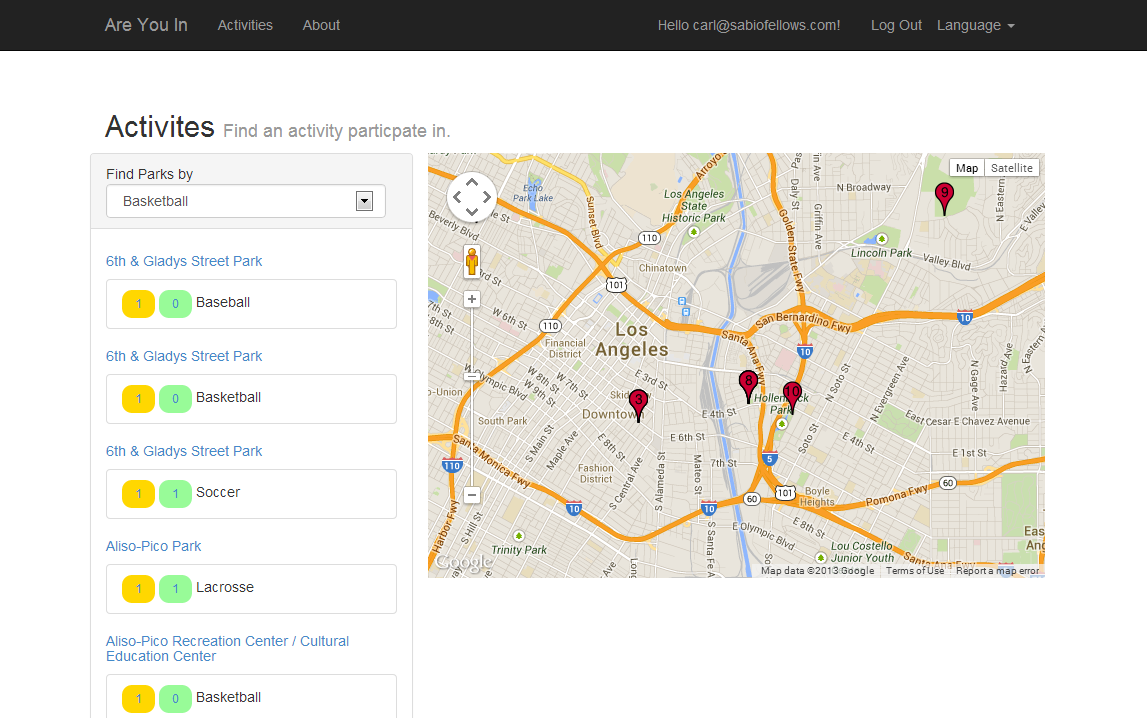1147x718 pixels.
Task: Click Terms of Use on map
Action: 915,571
